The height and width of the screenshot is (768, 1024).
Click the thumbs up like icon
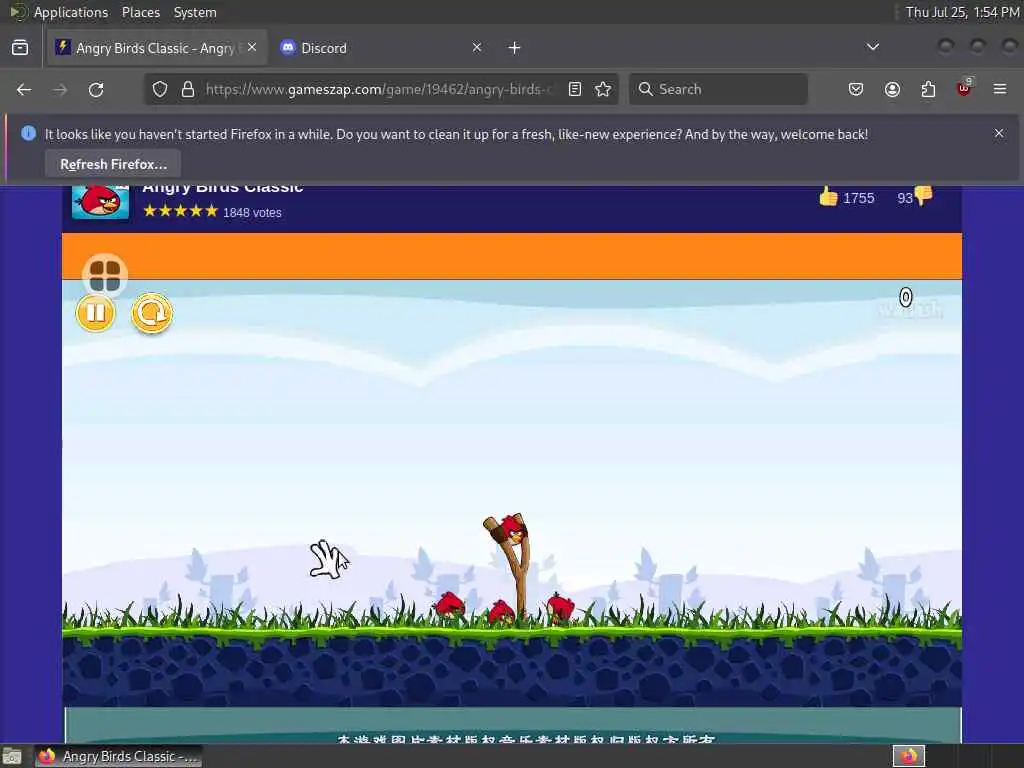pos(828,196)
